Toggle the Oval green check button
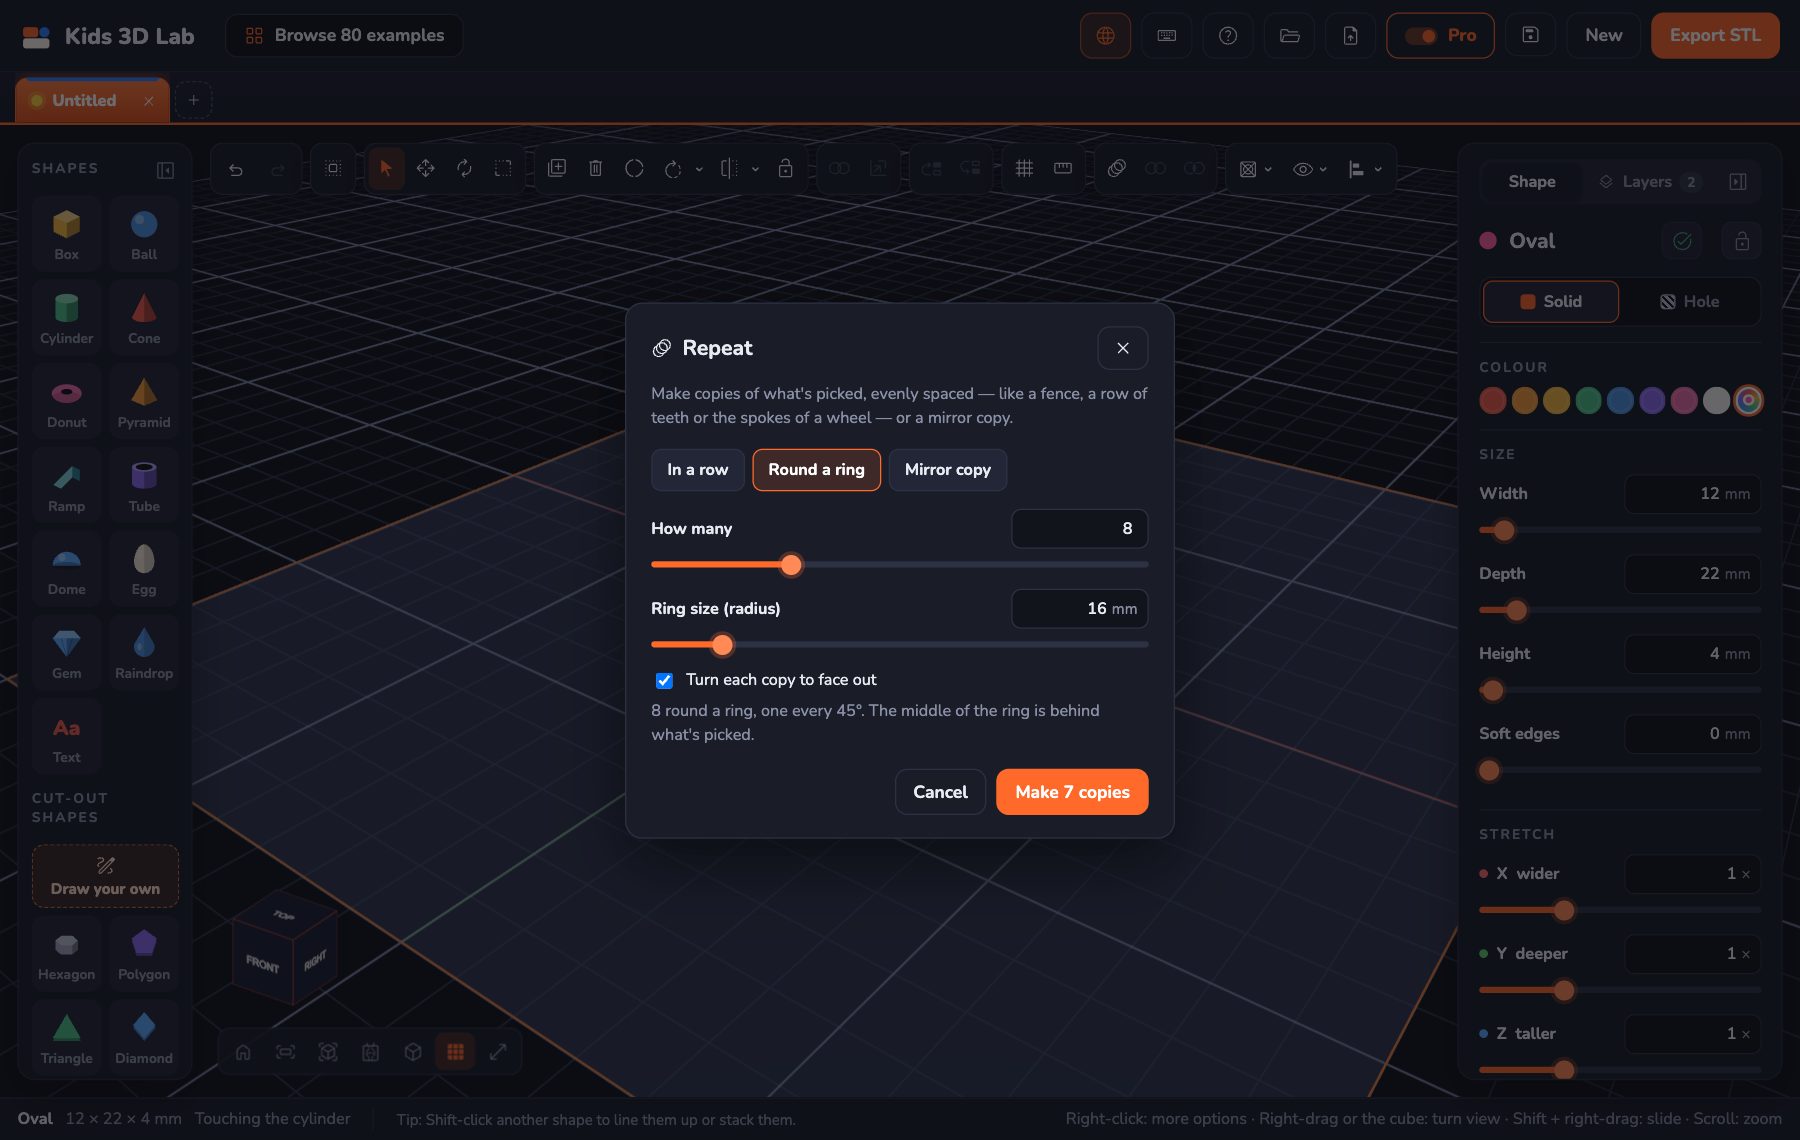Image resolution: width=1800 pixels, height=1140 pixels. 1682,241
